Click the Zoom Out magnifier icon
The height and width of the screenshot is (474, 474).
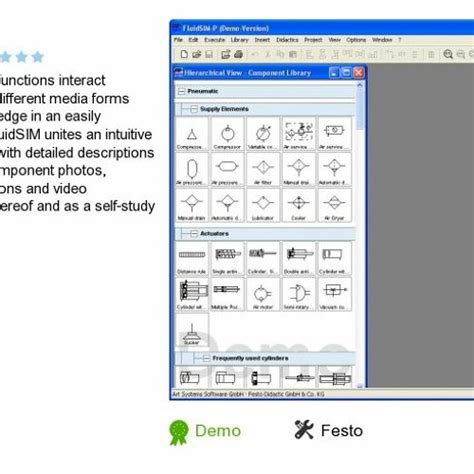(461, 54)
